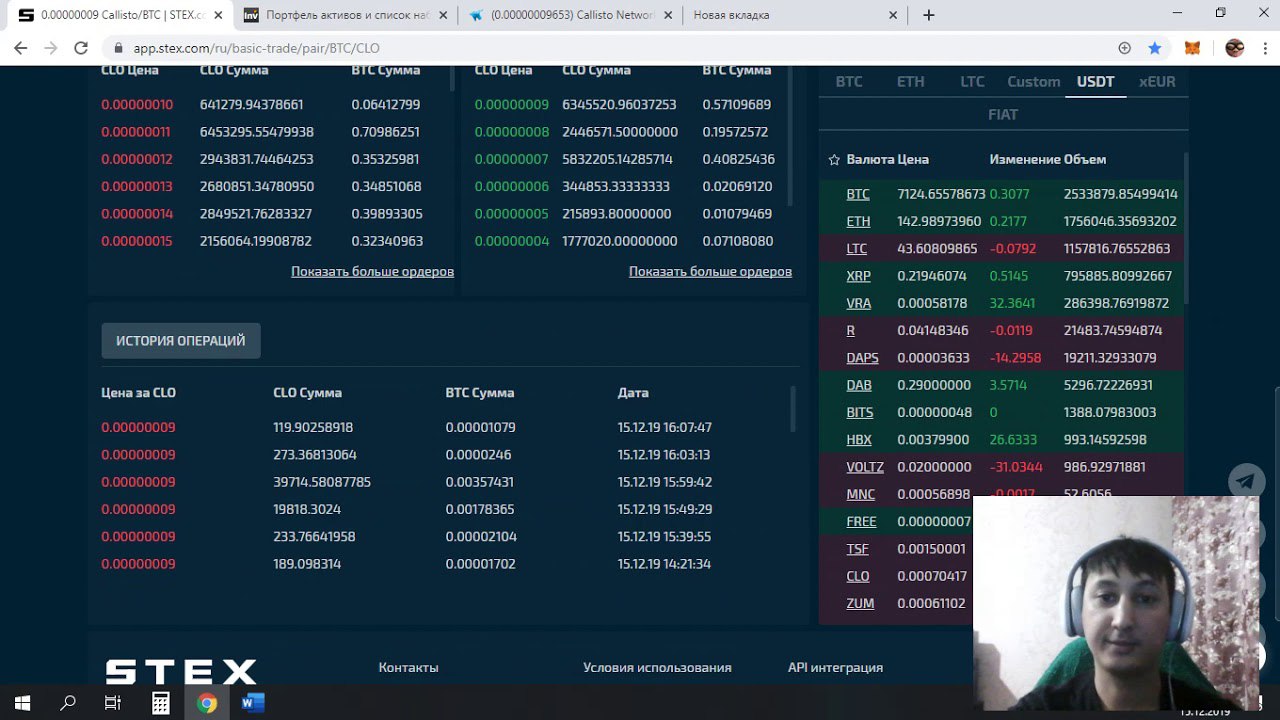1280x720 pixels.
Task: Click the browser profile avatar icon
Action: pyautogui.click(x=1234, y=48)
